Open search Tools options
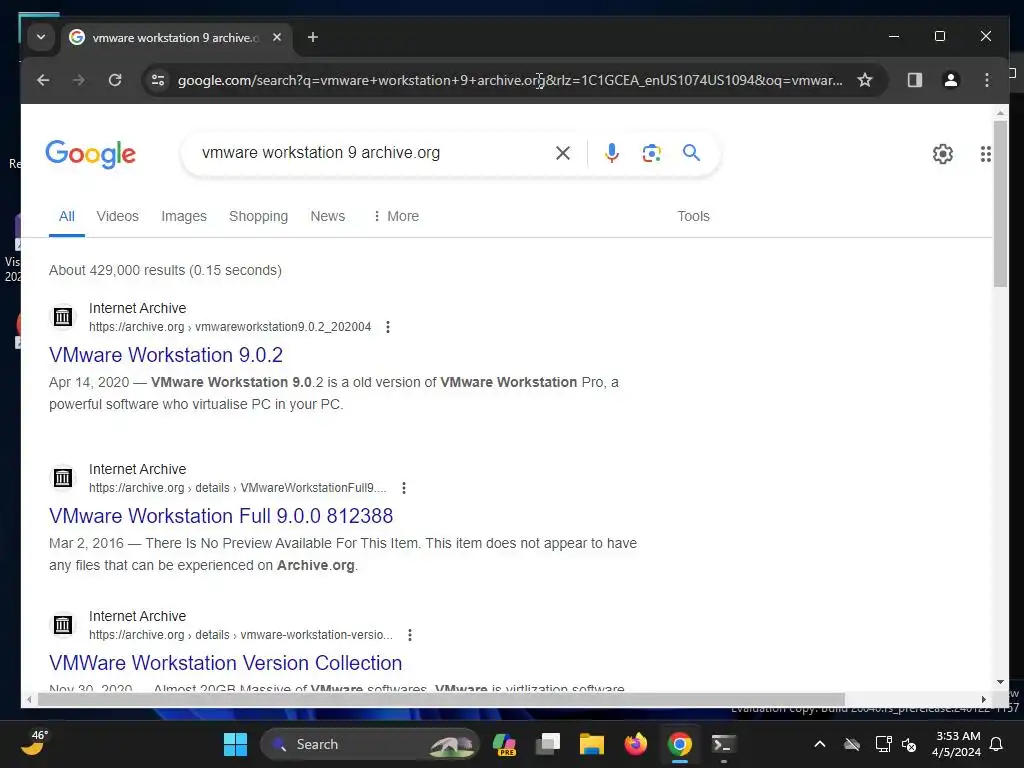Image resolution: width=1024 pixels, height=768 pixels. [693, 216]
